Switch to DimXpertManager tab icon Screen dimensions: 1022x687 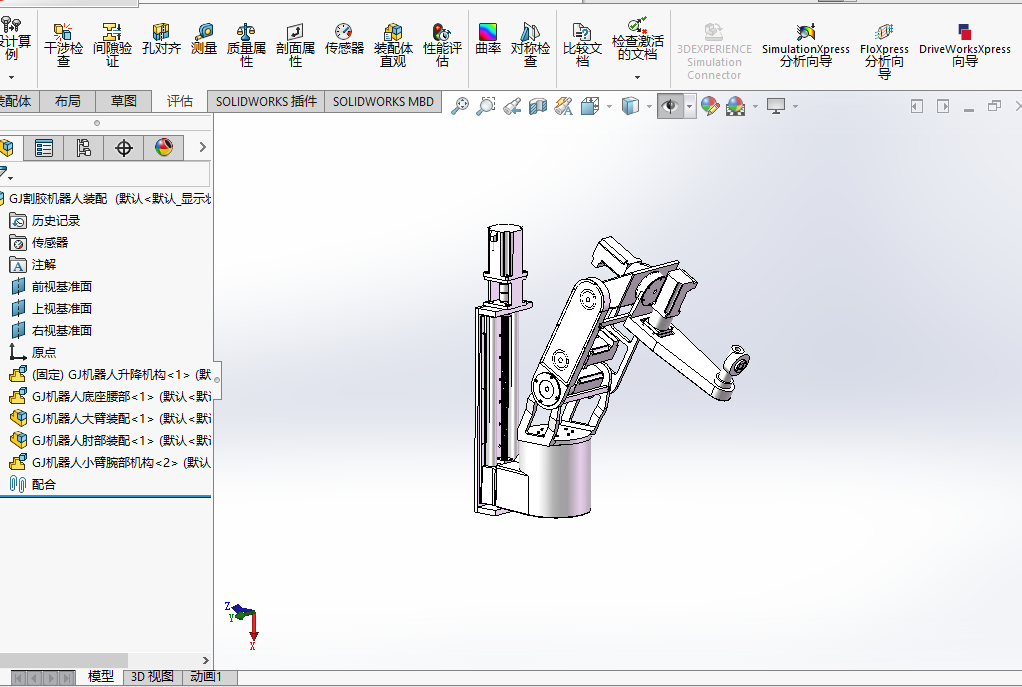(124, 149)
